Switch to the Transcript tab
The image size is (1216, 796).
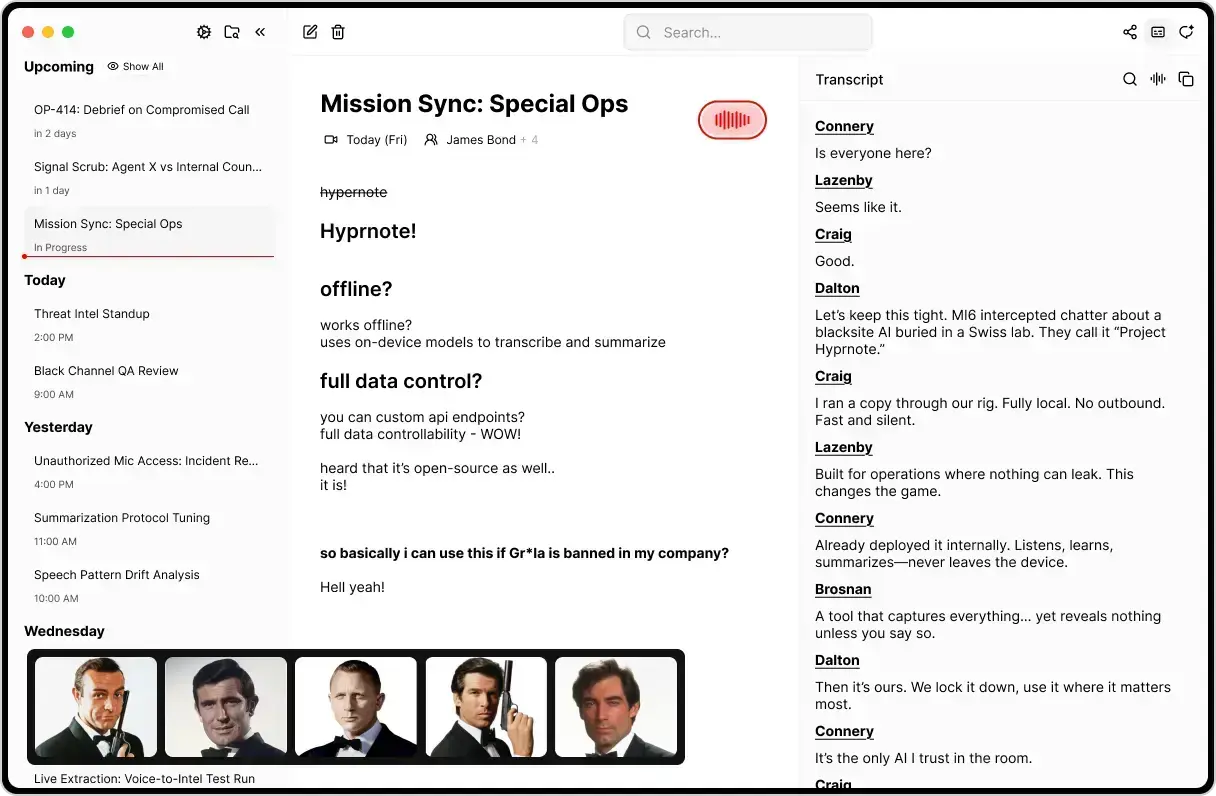pyautogui.click(x=849, y=79)
